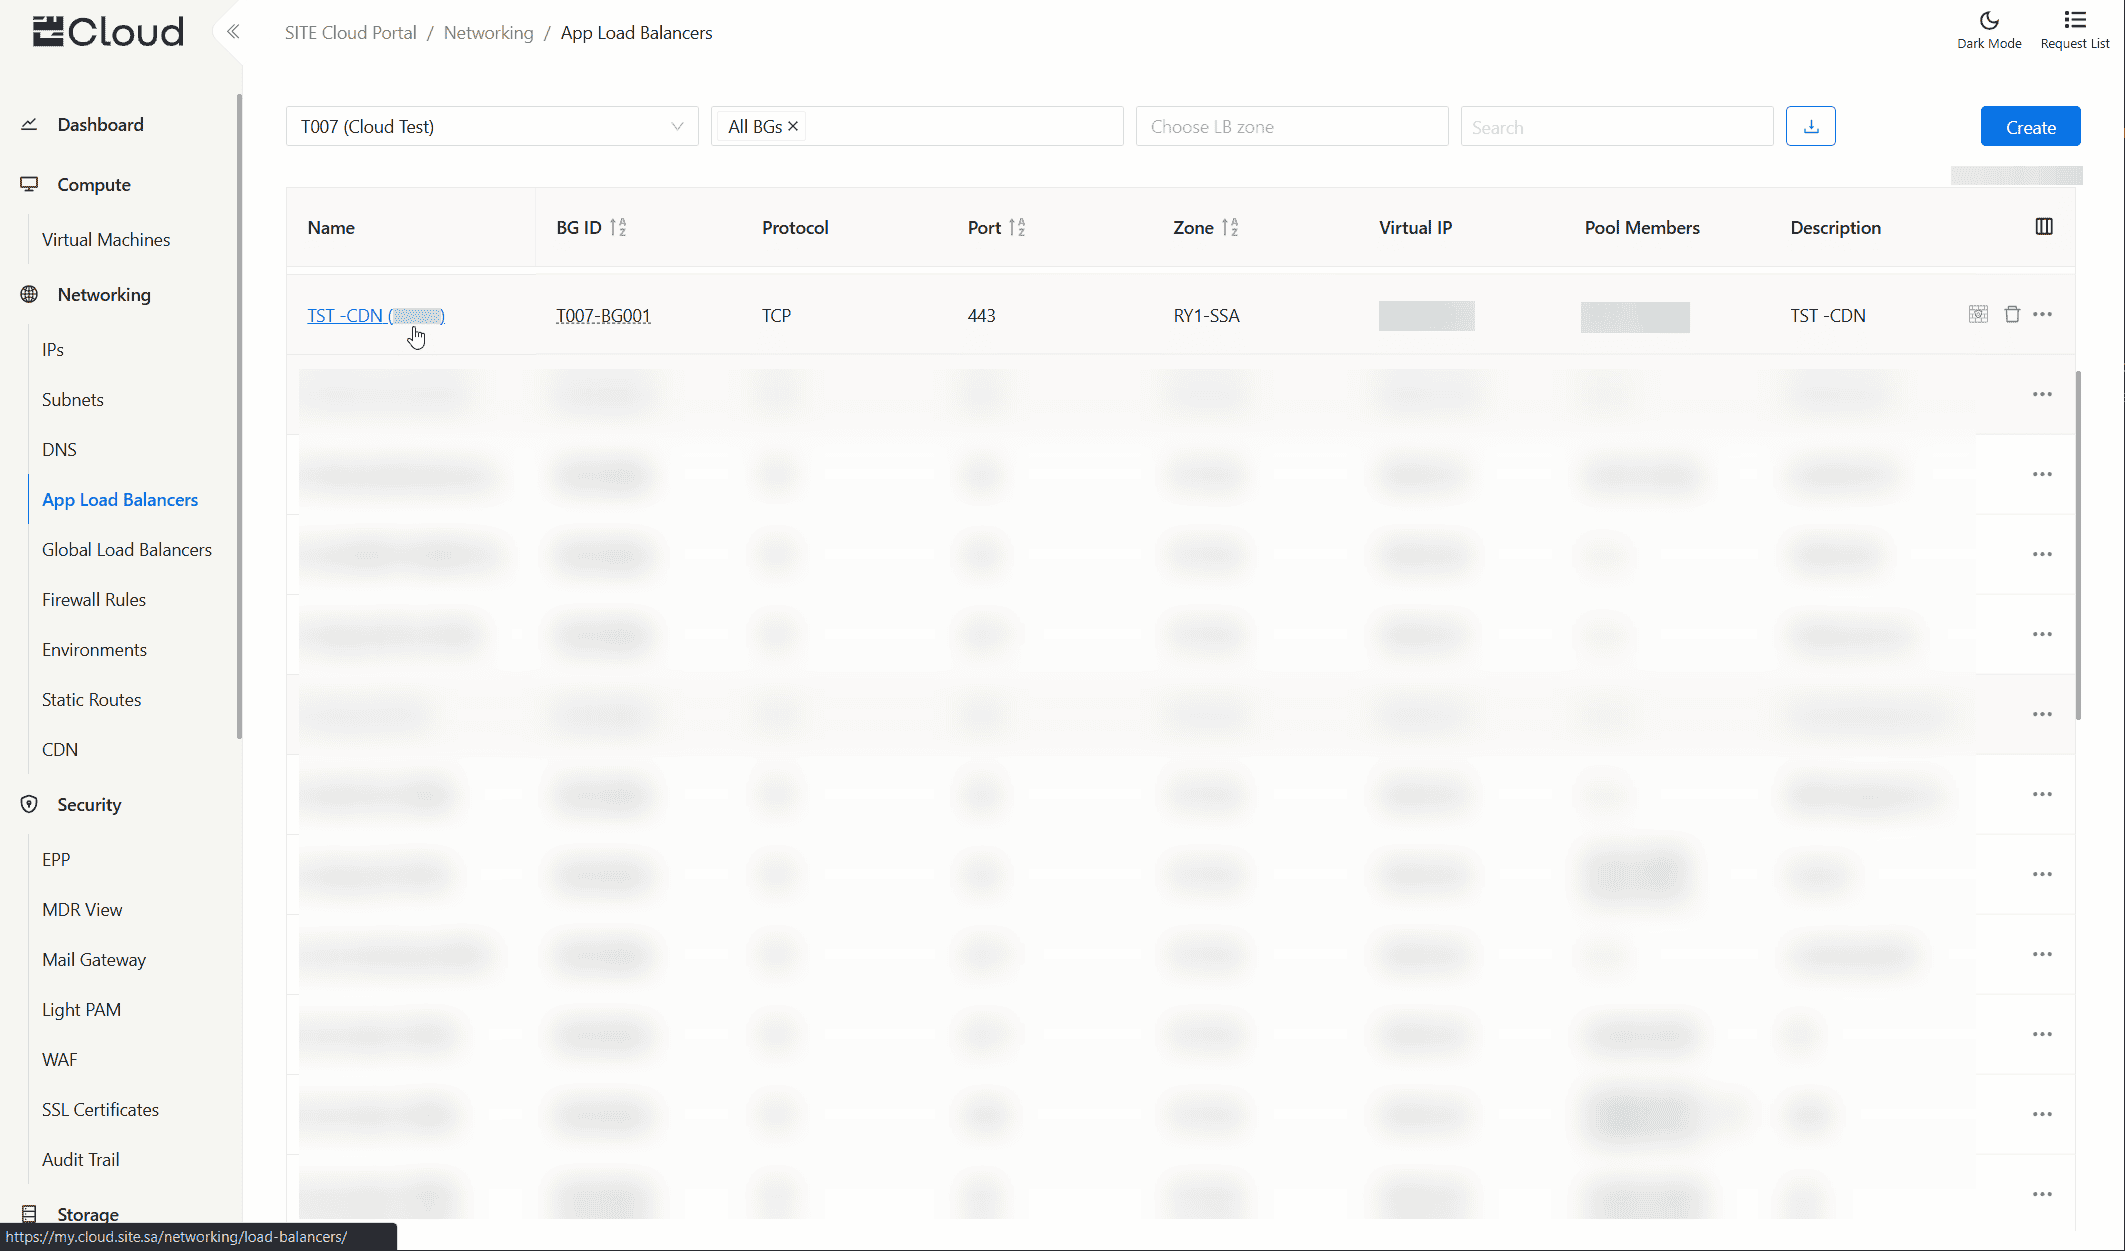This screenshot has height=1251, width=2125.
Task: Open the T007 (Cloud Test) tenant dropdown
Action: pos(491,126)
